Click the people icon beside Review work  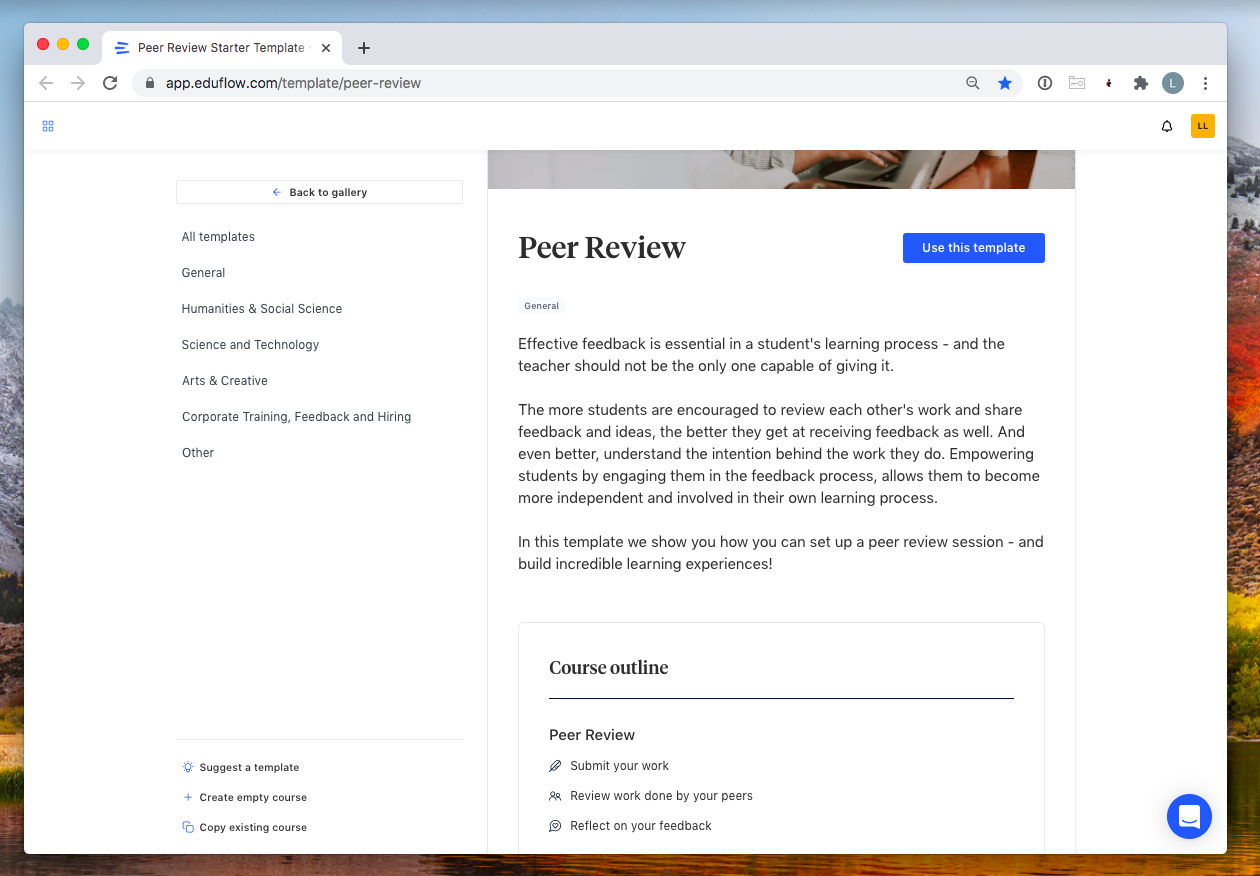coord(556,796)
